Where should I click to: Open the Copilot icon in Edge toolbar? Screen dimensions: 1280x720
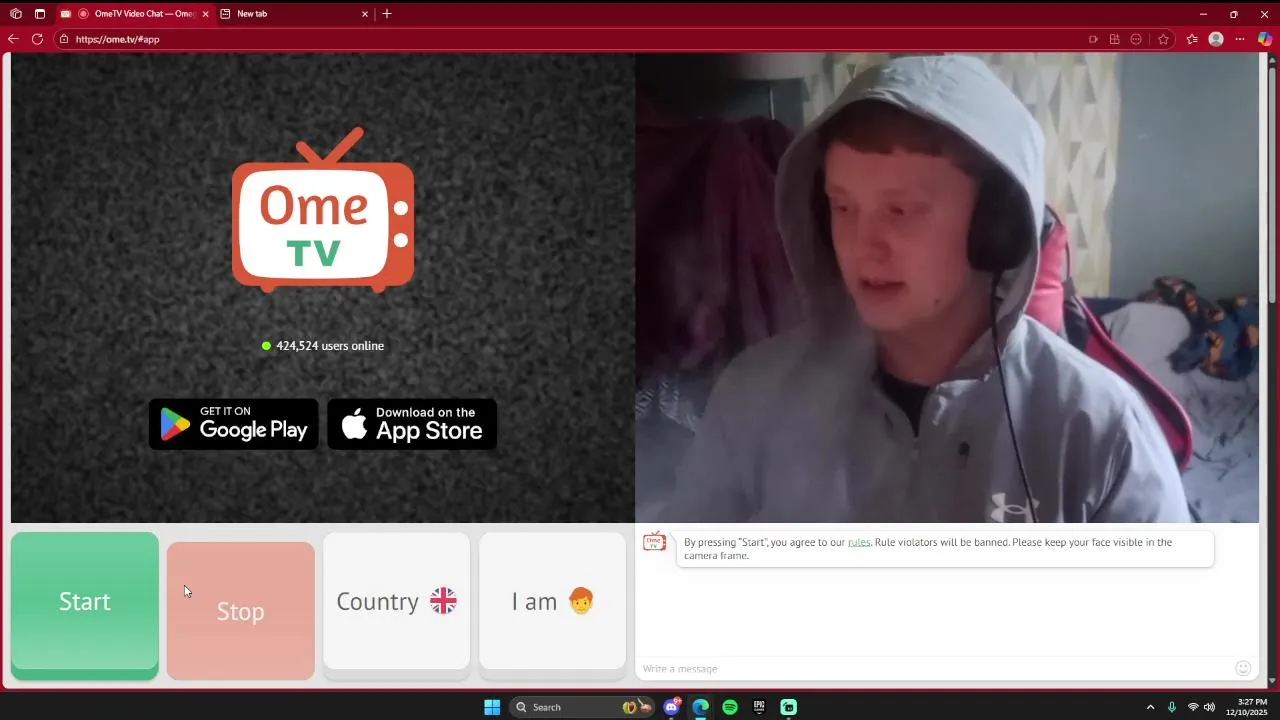pyautogui.click(x=1265, y=39)
